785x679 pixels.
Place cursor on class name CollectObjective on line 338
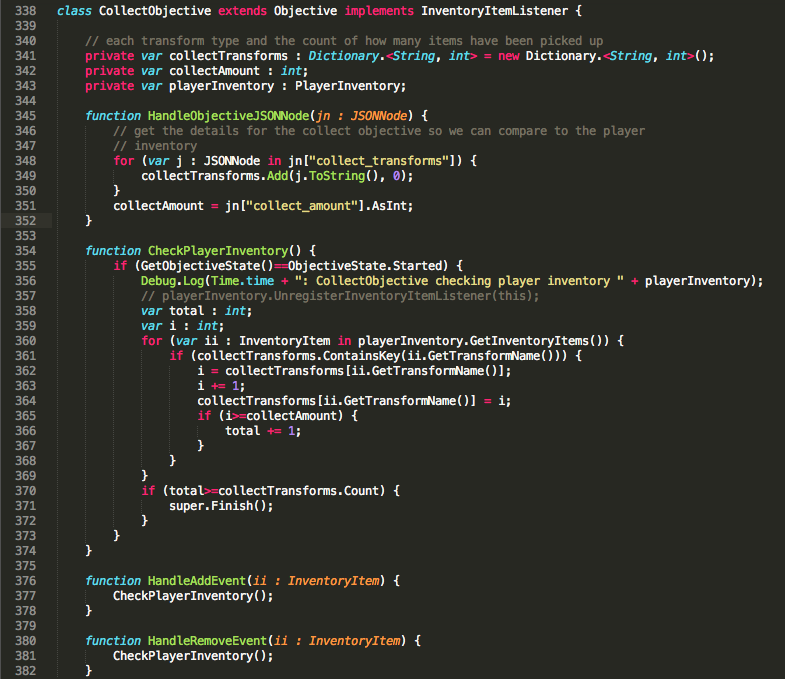point(155,11)
